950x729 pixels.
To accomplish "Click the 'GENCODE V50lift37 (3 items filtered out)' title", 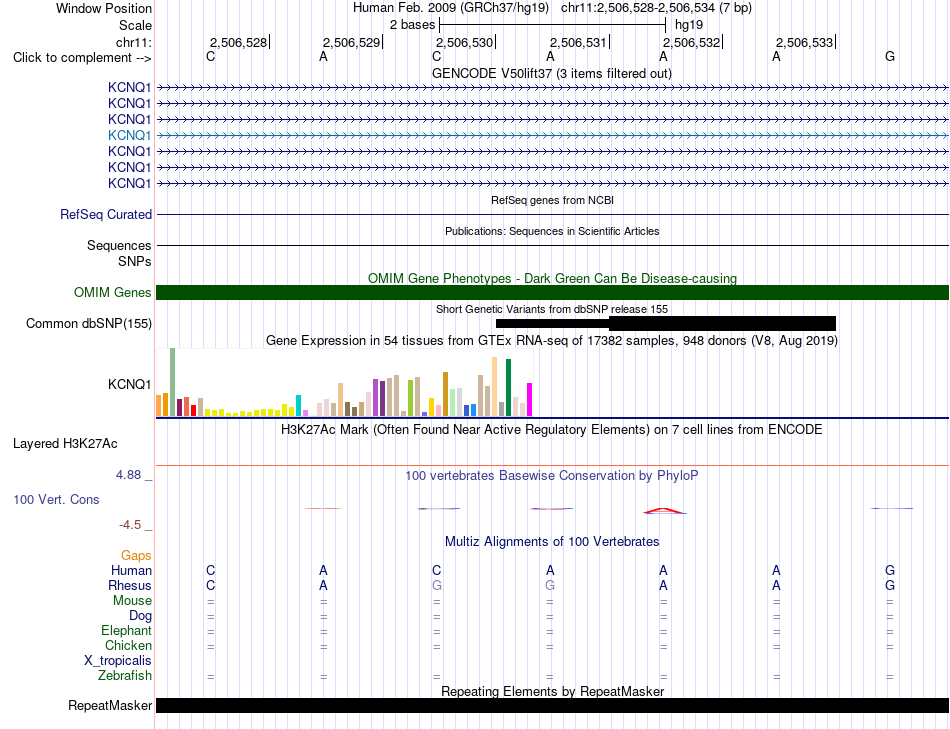I will point(552,73).
